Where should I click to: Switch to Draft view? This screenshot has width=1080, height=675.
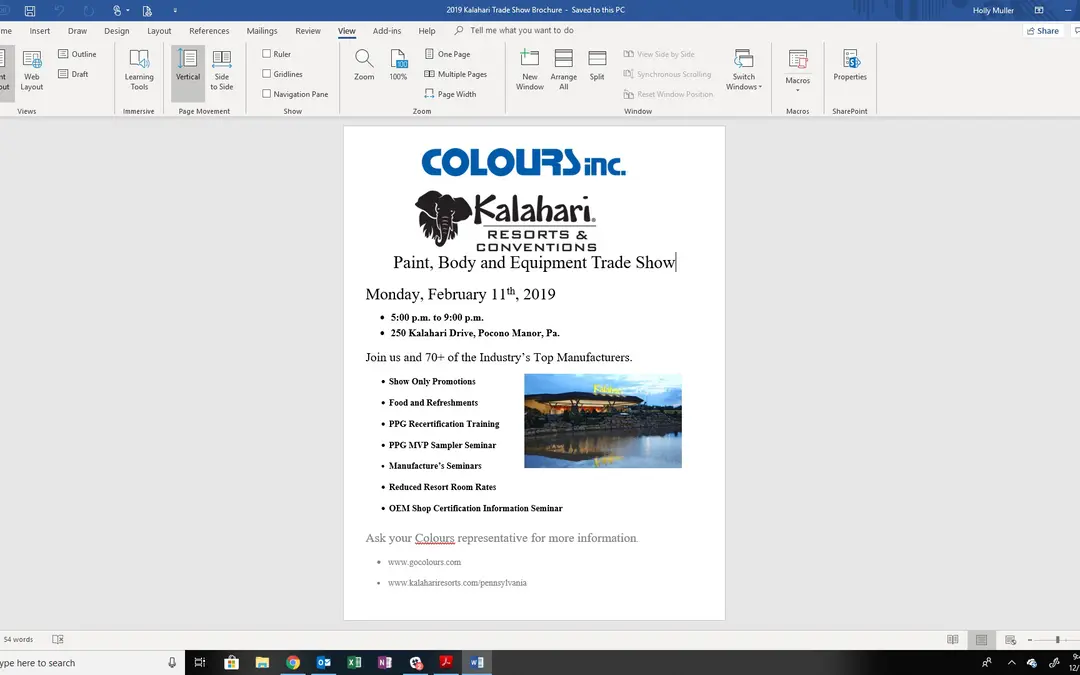pyautogui.click(x=74, y=74)
